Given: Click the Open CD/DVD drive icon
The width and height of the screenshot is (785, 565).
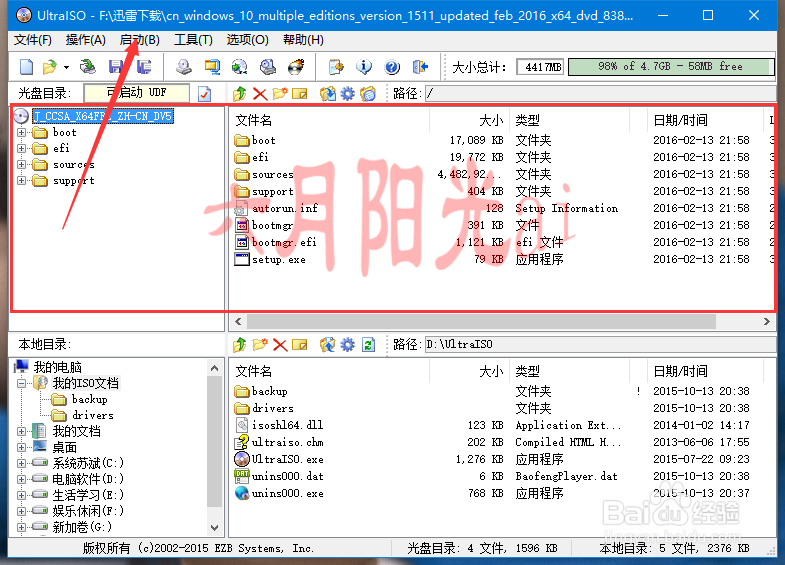Looking at the screenshot, I should point(88,67).
